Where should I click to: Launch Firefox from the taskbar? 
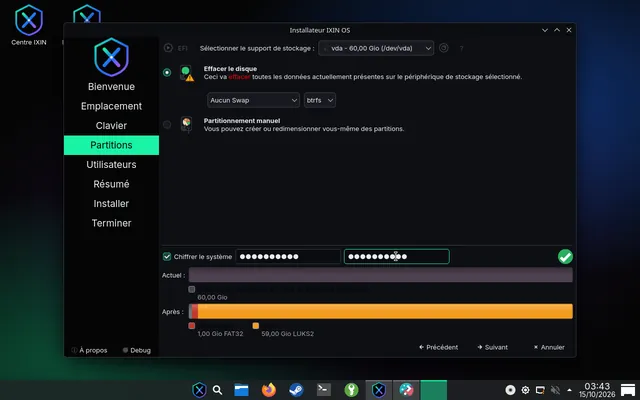tap(269, 390)
